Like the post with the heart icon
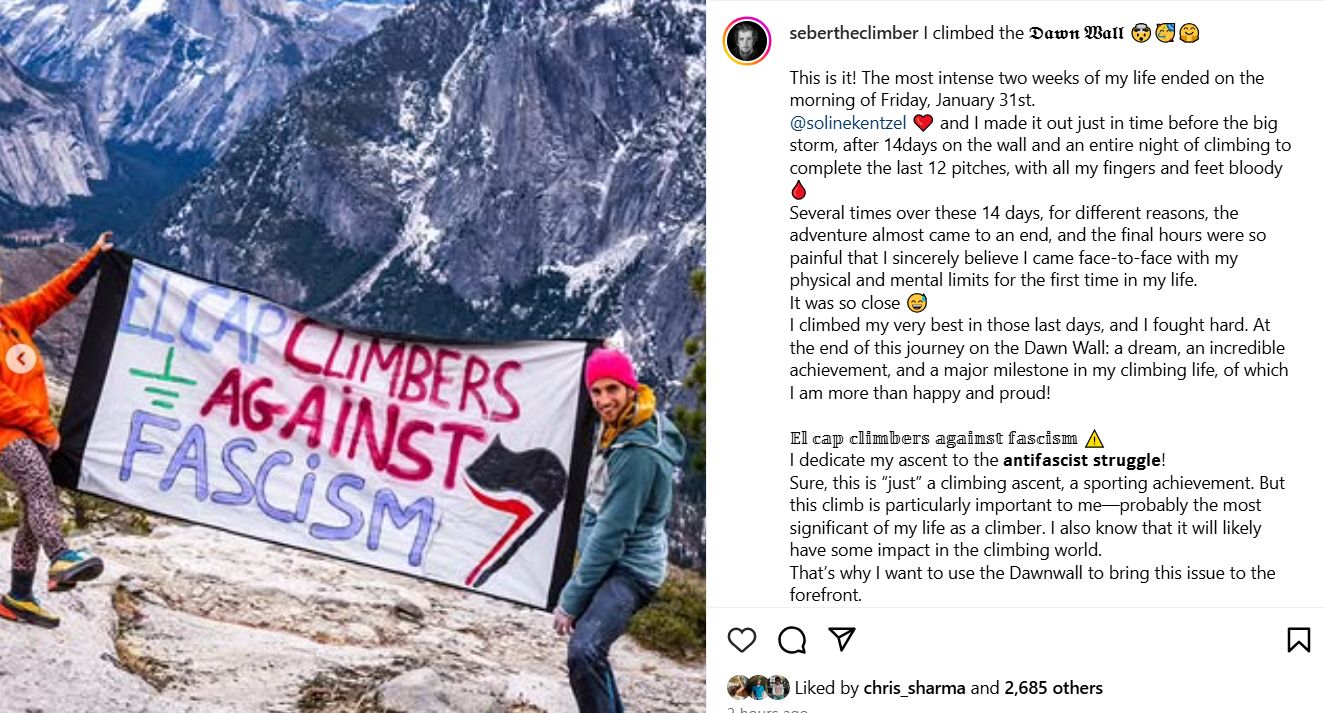Image resolution: width=1326 pixels, height=713 pixels. (741, 640)
